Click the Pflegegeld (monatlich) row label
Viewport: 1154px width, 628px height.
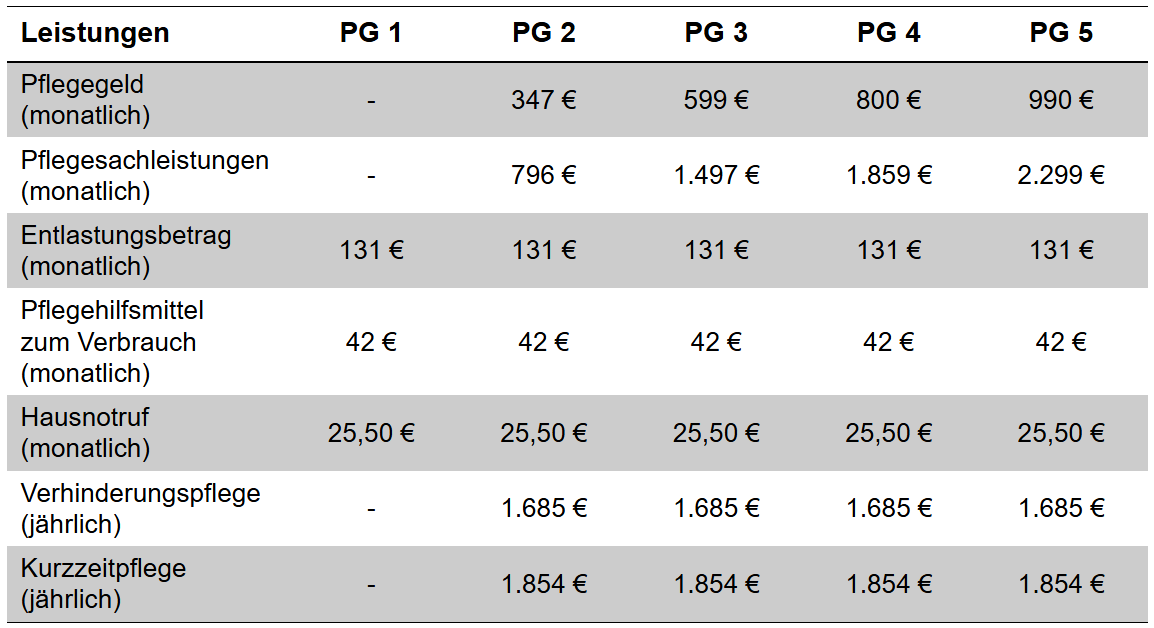tap(86, 100)
